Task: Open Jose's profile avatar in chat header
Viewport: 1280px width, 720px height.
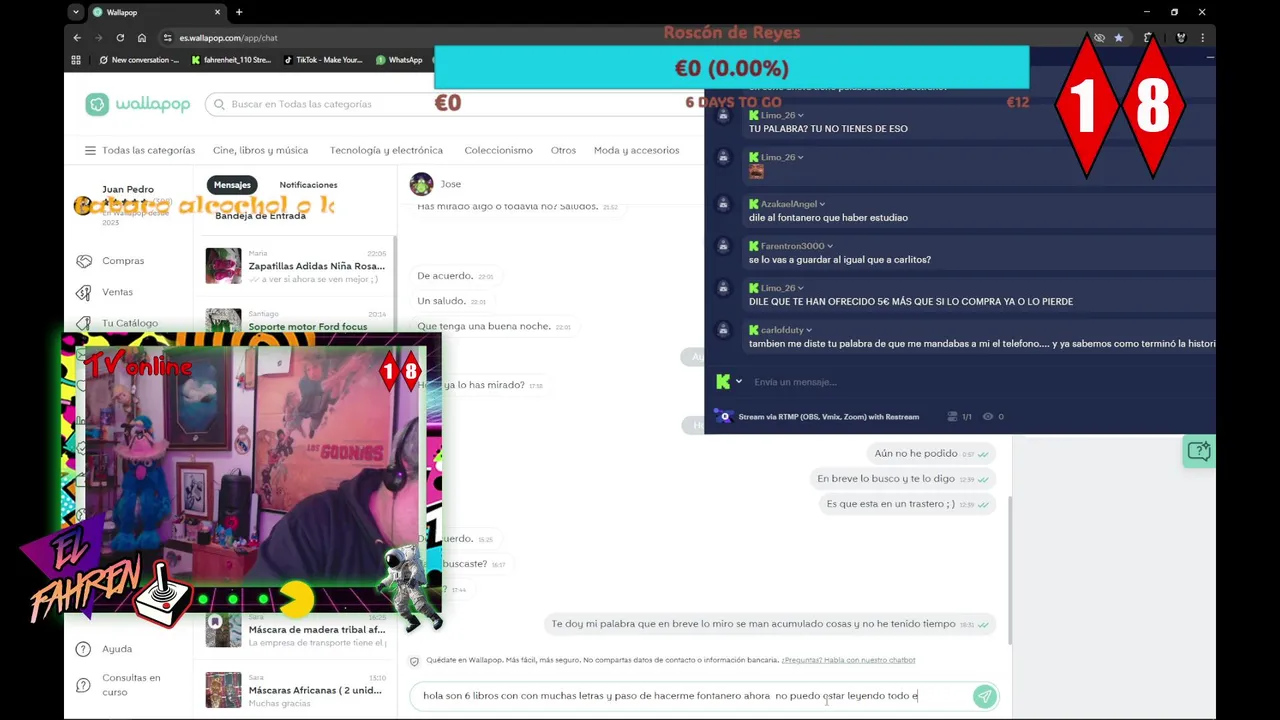Action: click(422, 184)
